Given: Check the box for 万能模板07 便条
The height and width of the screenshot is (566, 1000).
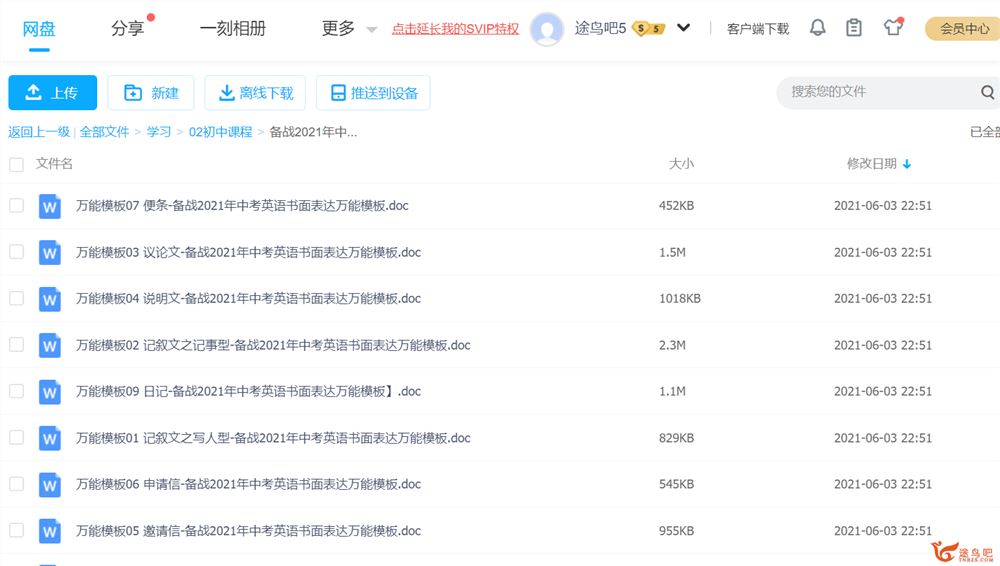Looking at the screenshot, I should click(x=17, y=205).
